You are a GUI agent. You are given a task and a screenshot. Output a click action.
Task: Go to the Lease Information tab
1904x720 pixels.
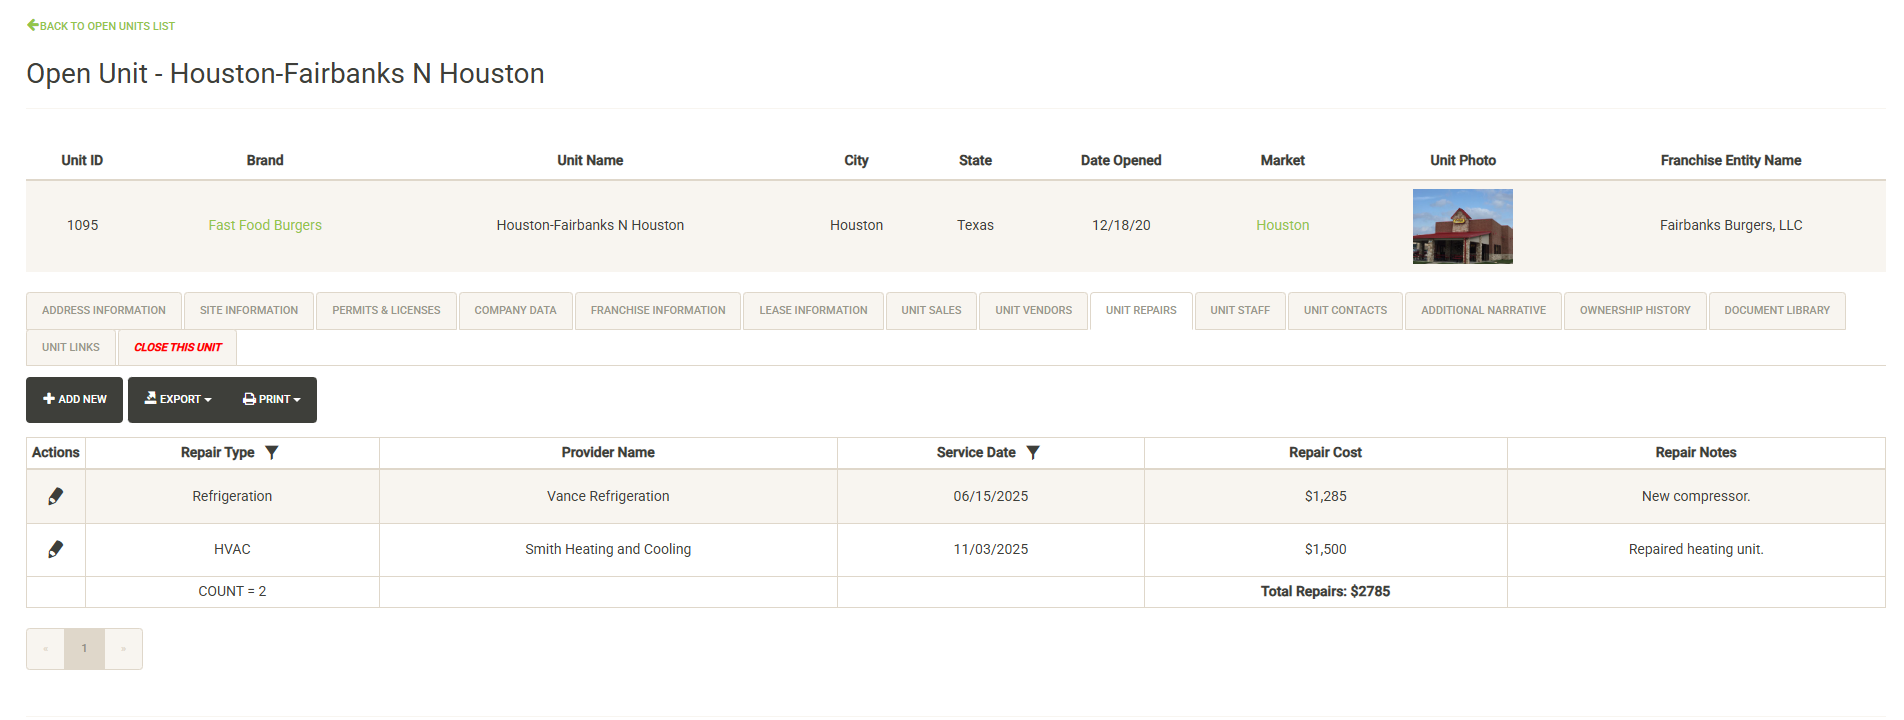(813, 311)
